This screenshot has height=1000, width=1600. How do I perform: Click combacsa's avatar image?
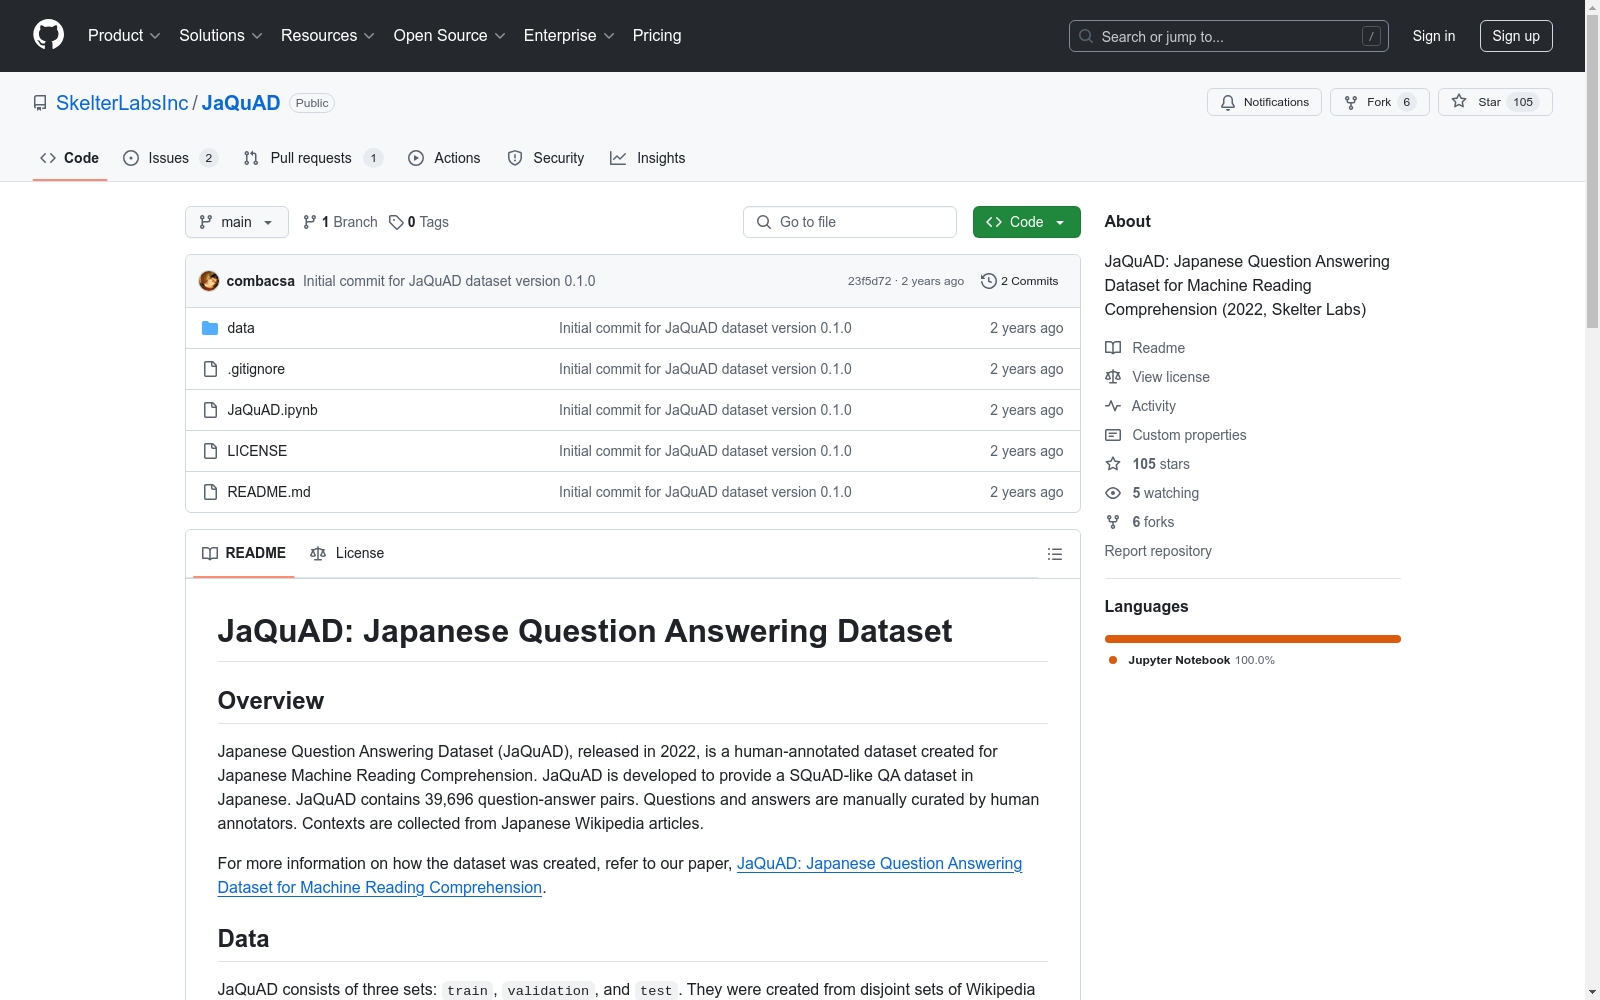(x=209, y=281)
